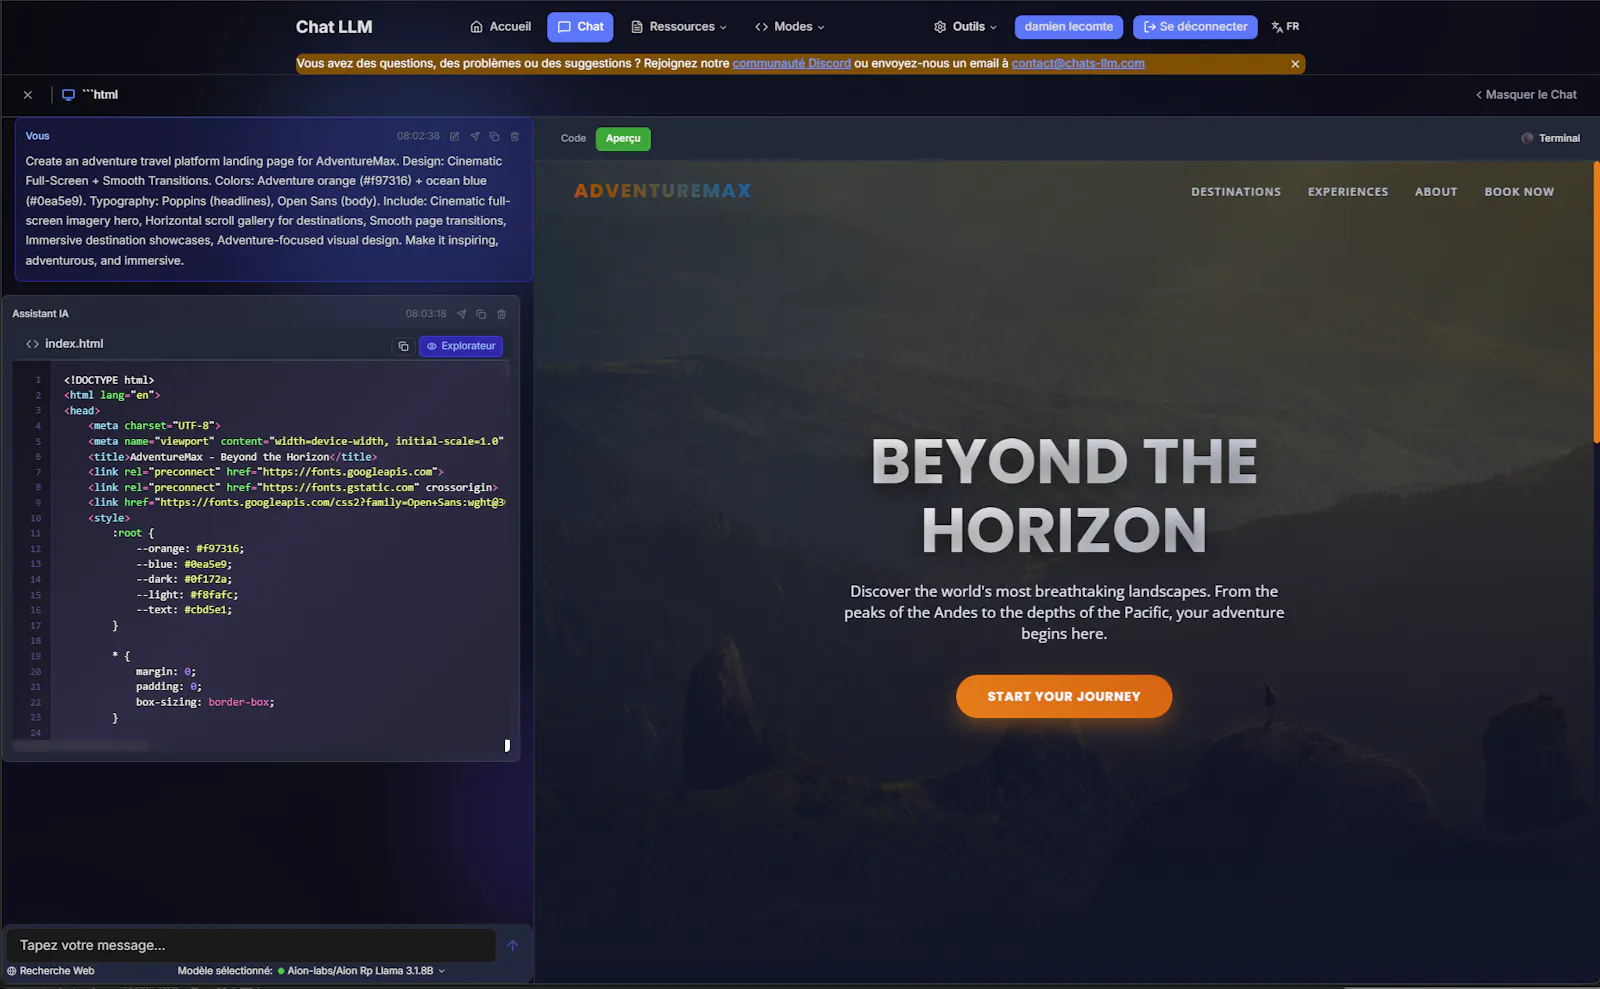This screenshot has width=1600, height=989.
Task: Click the '<!DOCTYPE html>' code line
Action: coord(109,380)
